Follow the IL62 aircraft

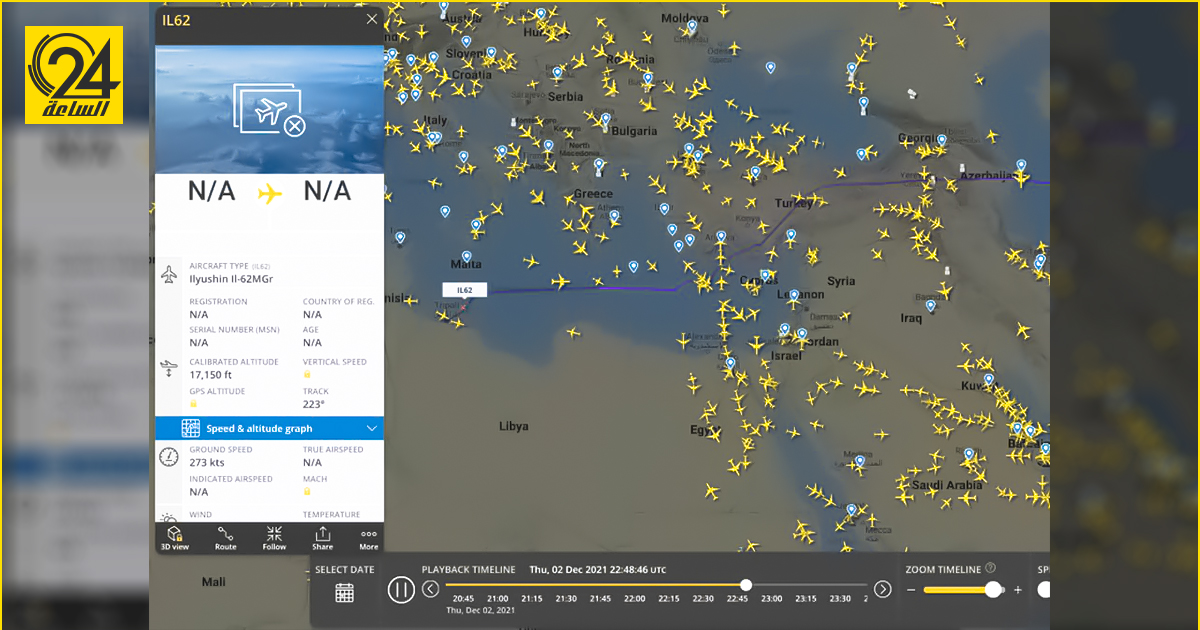(x=274, y=538)
